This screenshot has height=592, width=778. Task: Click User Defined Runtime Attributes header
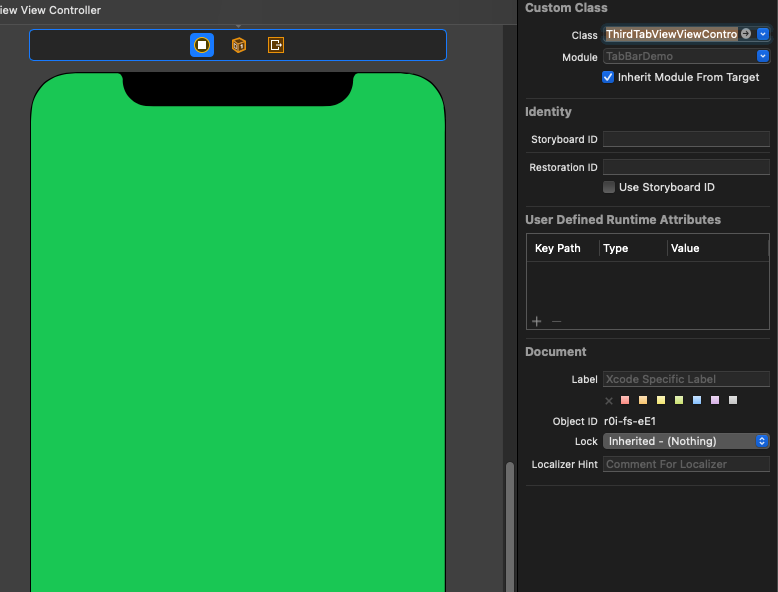click(x=623, y=219)
